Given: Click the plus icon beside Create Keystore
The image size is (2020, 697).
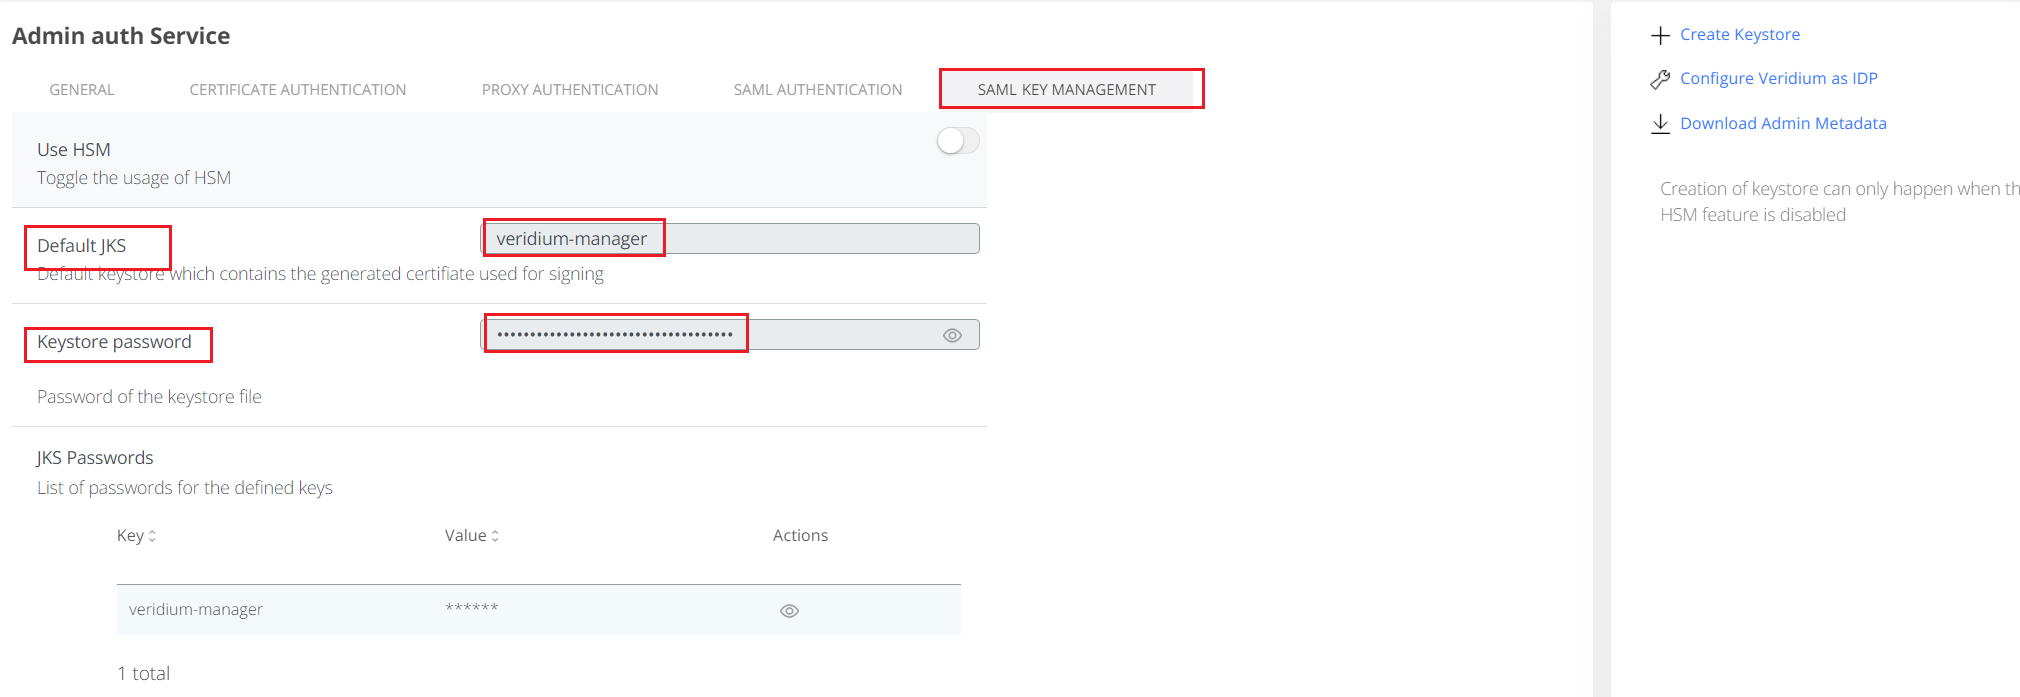Looking at the screenshot, I should click(x=1660, y=36).
